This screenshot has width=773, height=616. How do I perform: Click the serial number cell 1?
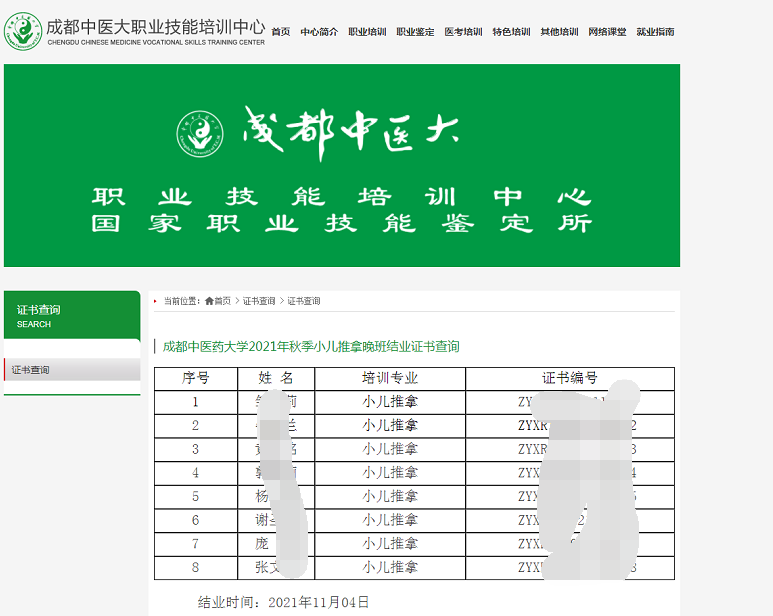[x=196, y=402]
